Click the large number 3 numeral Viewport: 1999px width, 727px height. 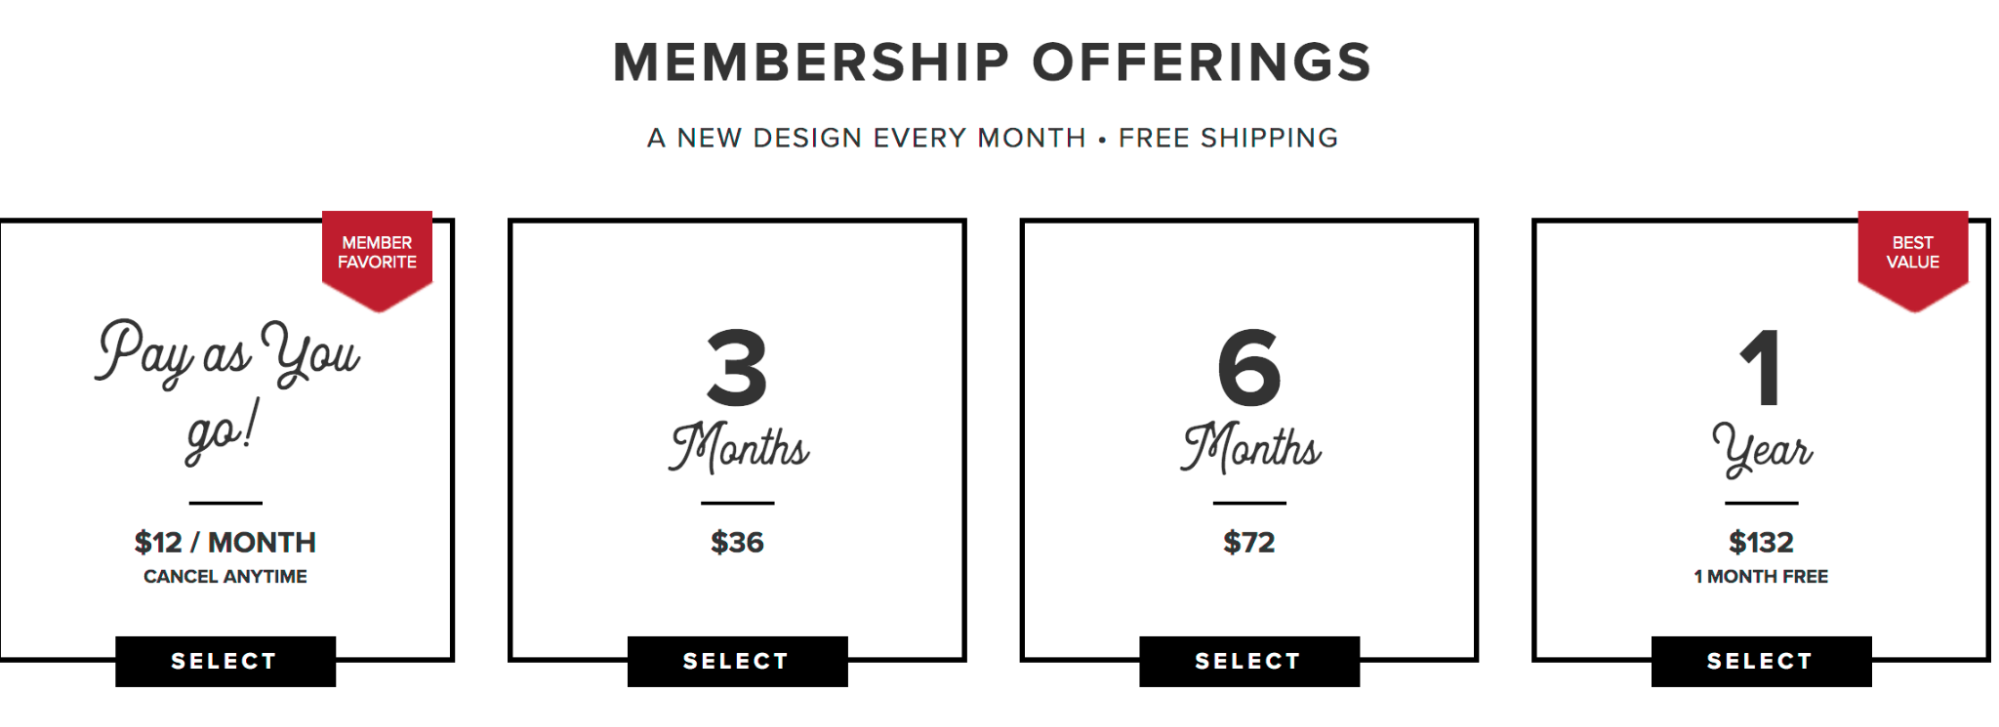[737, 368]
